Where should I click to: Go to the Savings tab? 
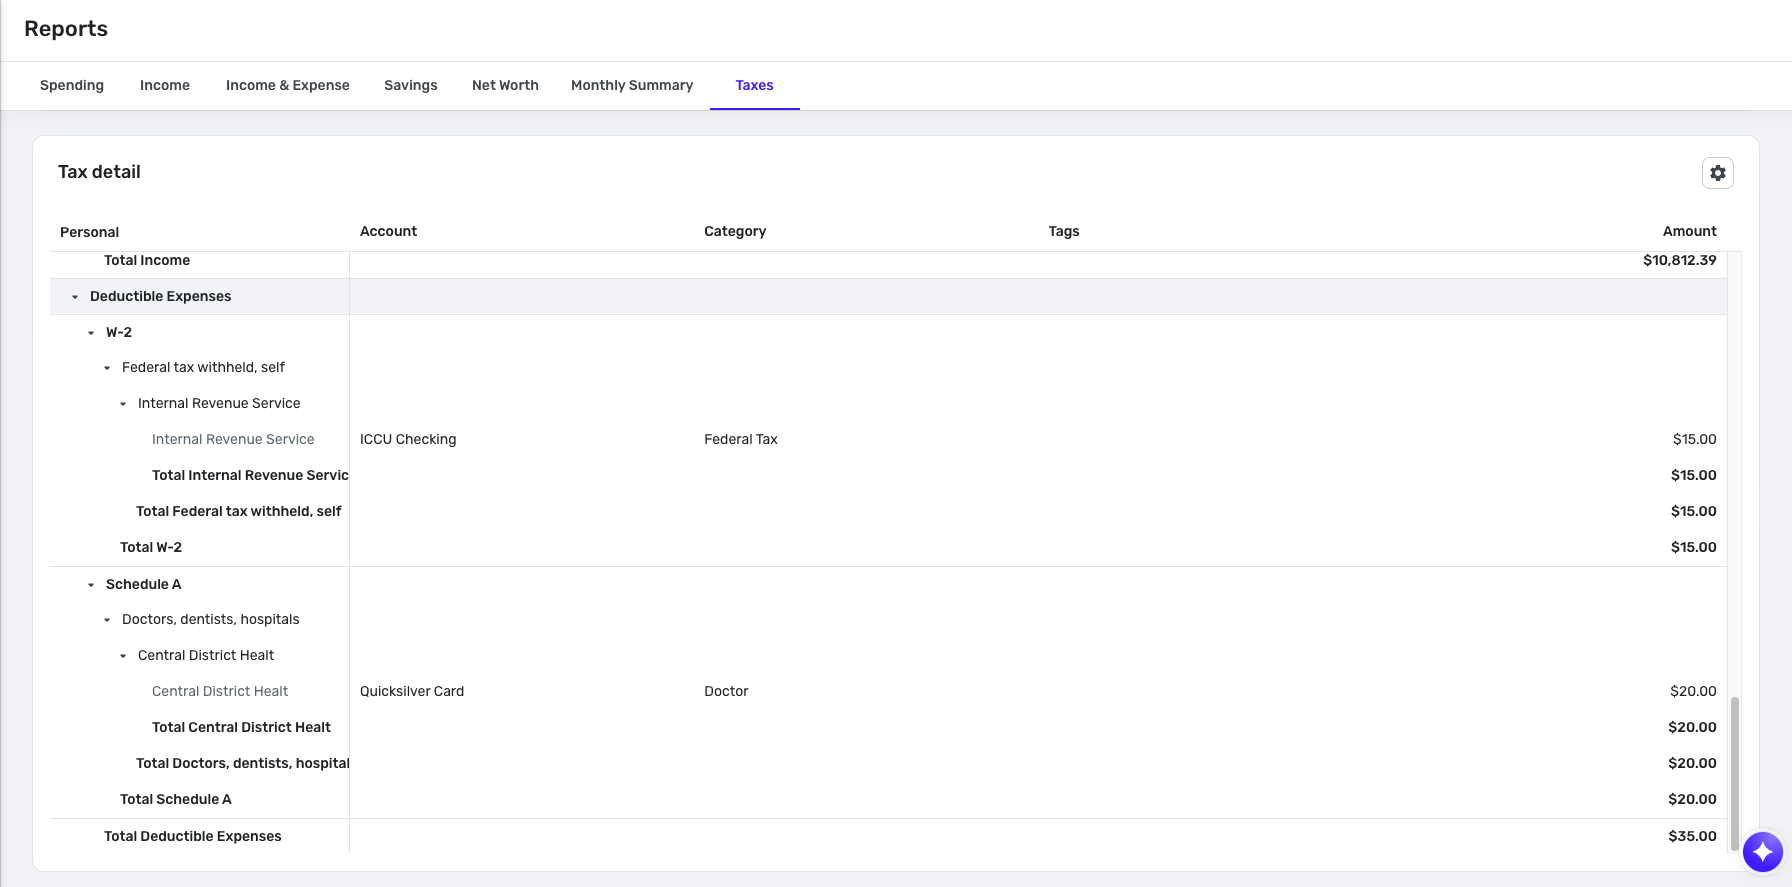pyautogui.click(x=411, y=85)
